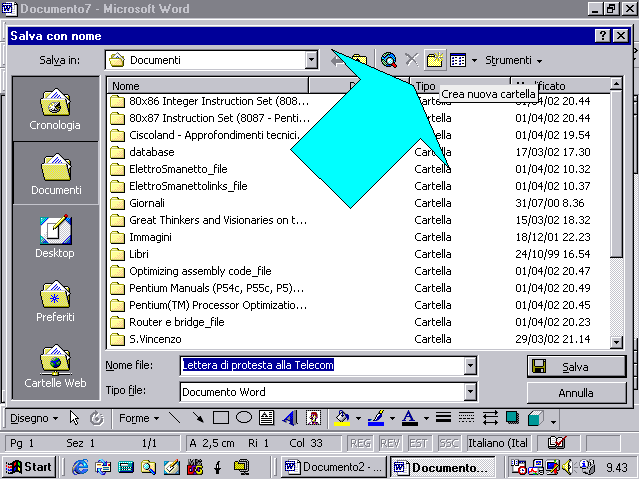Click the Line Style icon
Screen dimensions: 639x479
pos(443,418)
